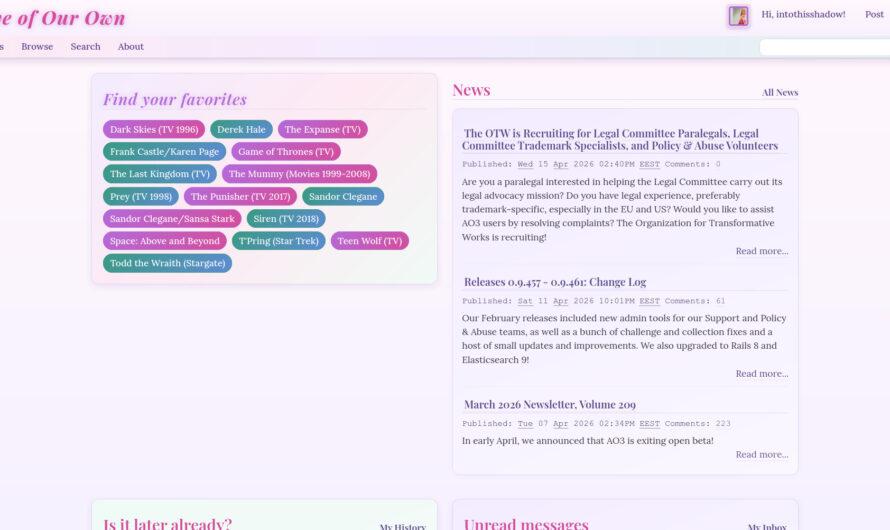Select the Space: Above and Beyond tag

pyautogui.click(x=165, y=241)
